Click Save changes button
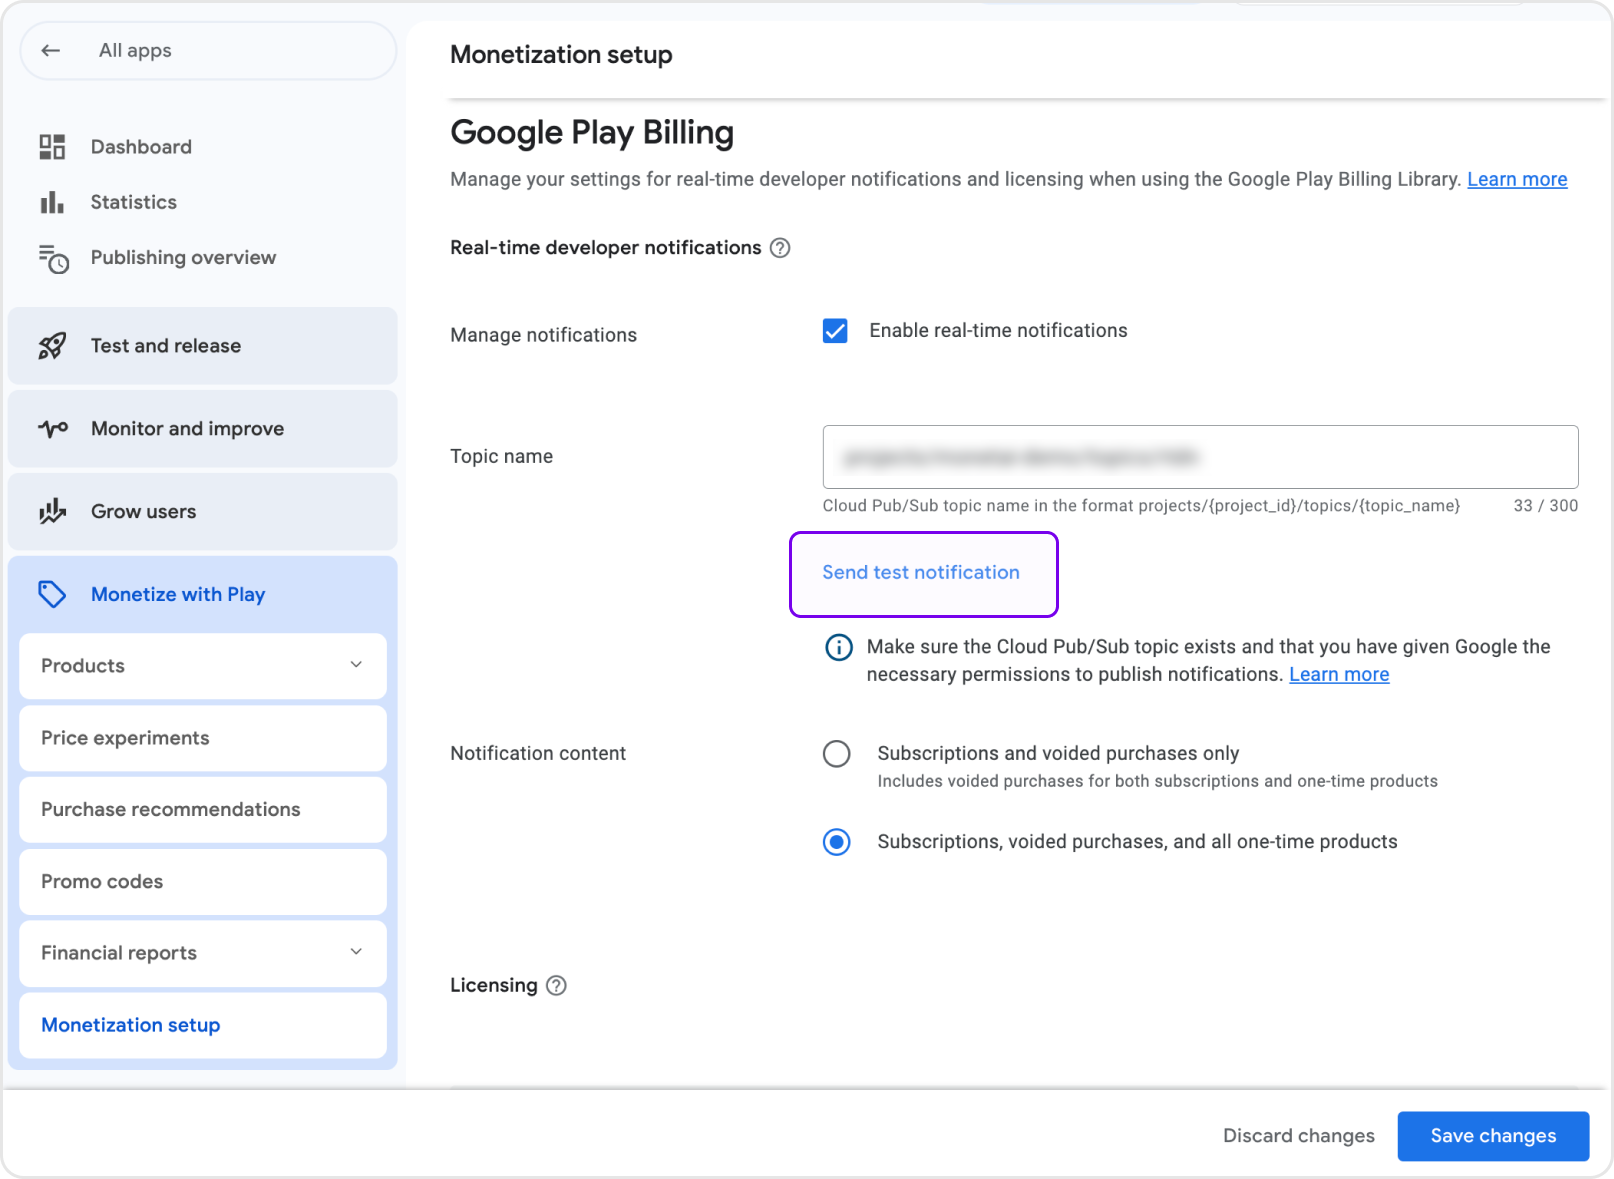This screenshot has width=1614, height=1179. point(1493,1136)
